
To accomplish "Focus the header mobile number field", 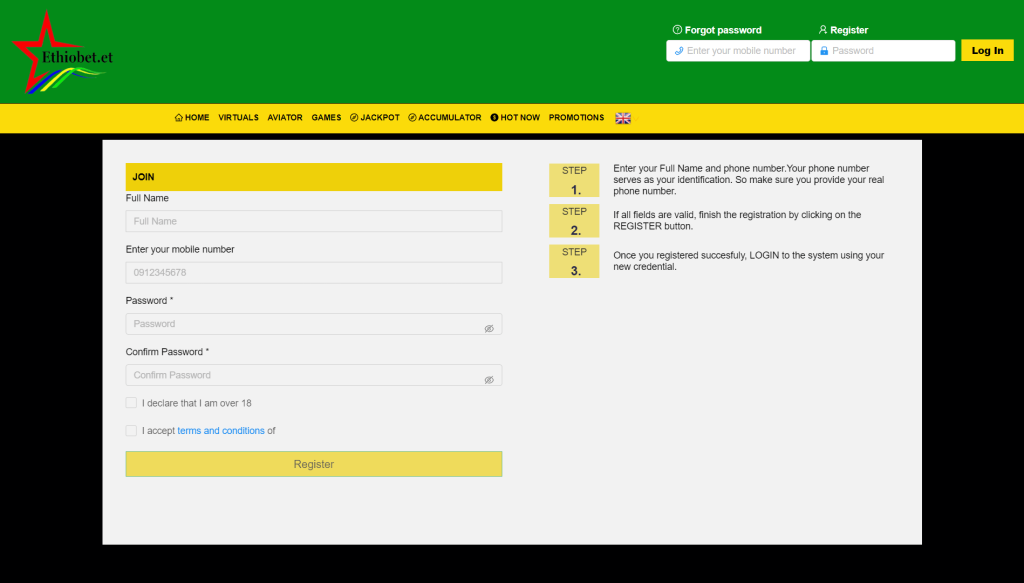I will (738, 50).
